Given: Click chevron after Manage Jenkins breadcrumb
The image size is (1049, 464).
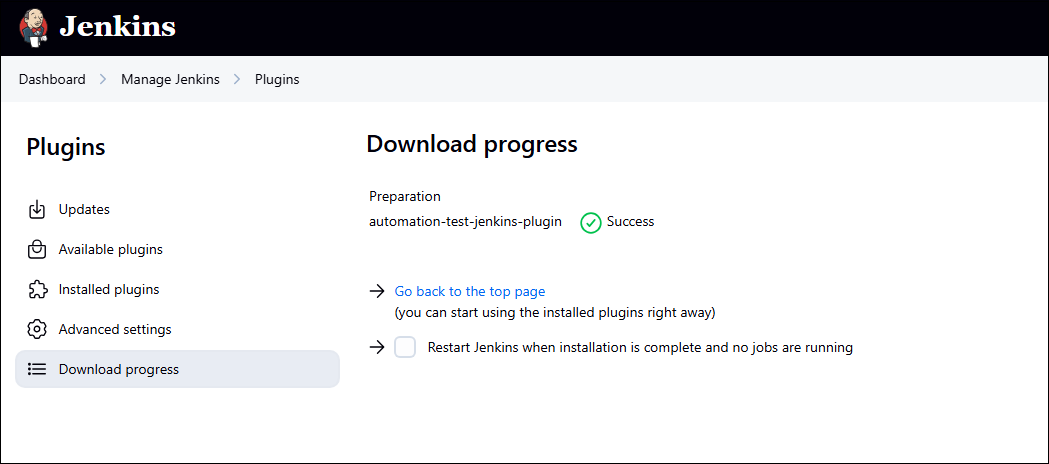Looking at the screenshot, I should [x=237, y=80].
